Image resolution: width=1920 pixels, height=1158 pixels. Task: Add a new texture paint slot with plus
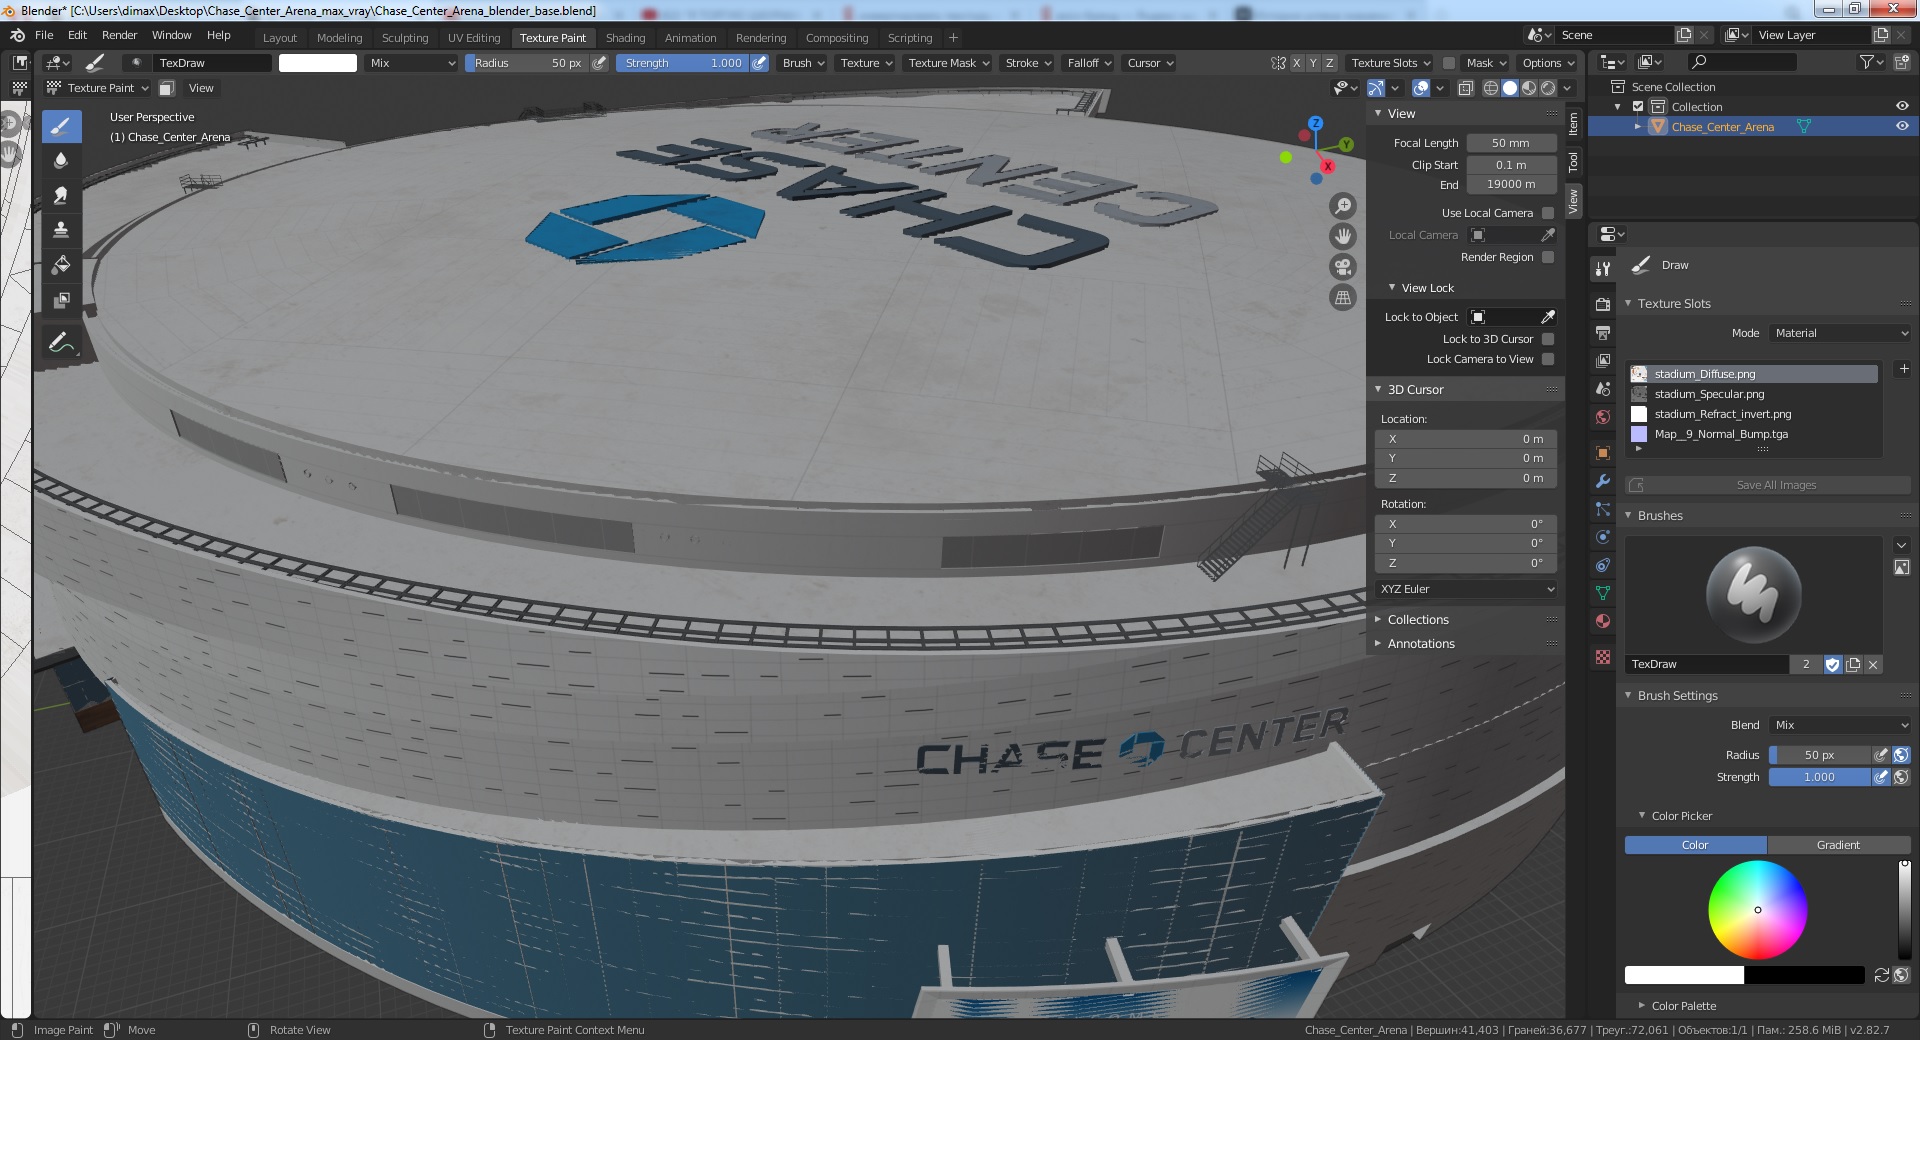click(1904, 369)
